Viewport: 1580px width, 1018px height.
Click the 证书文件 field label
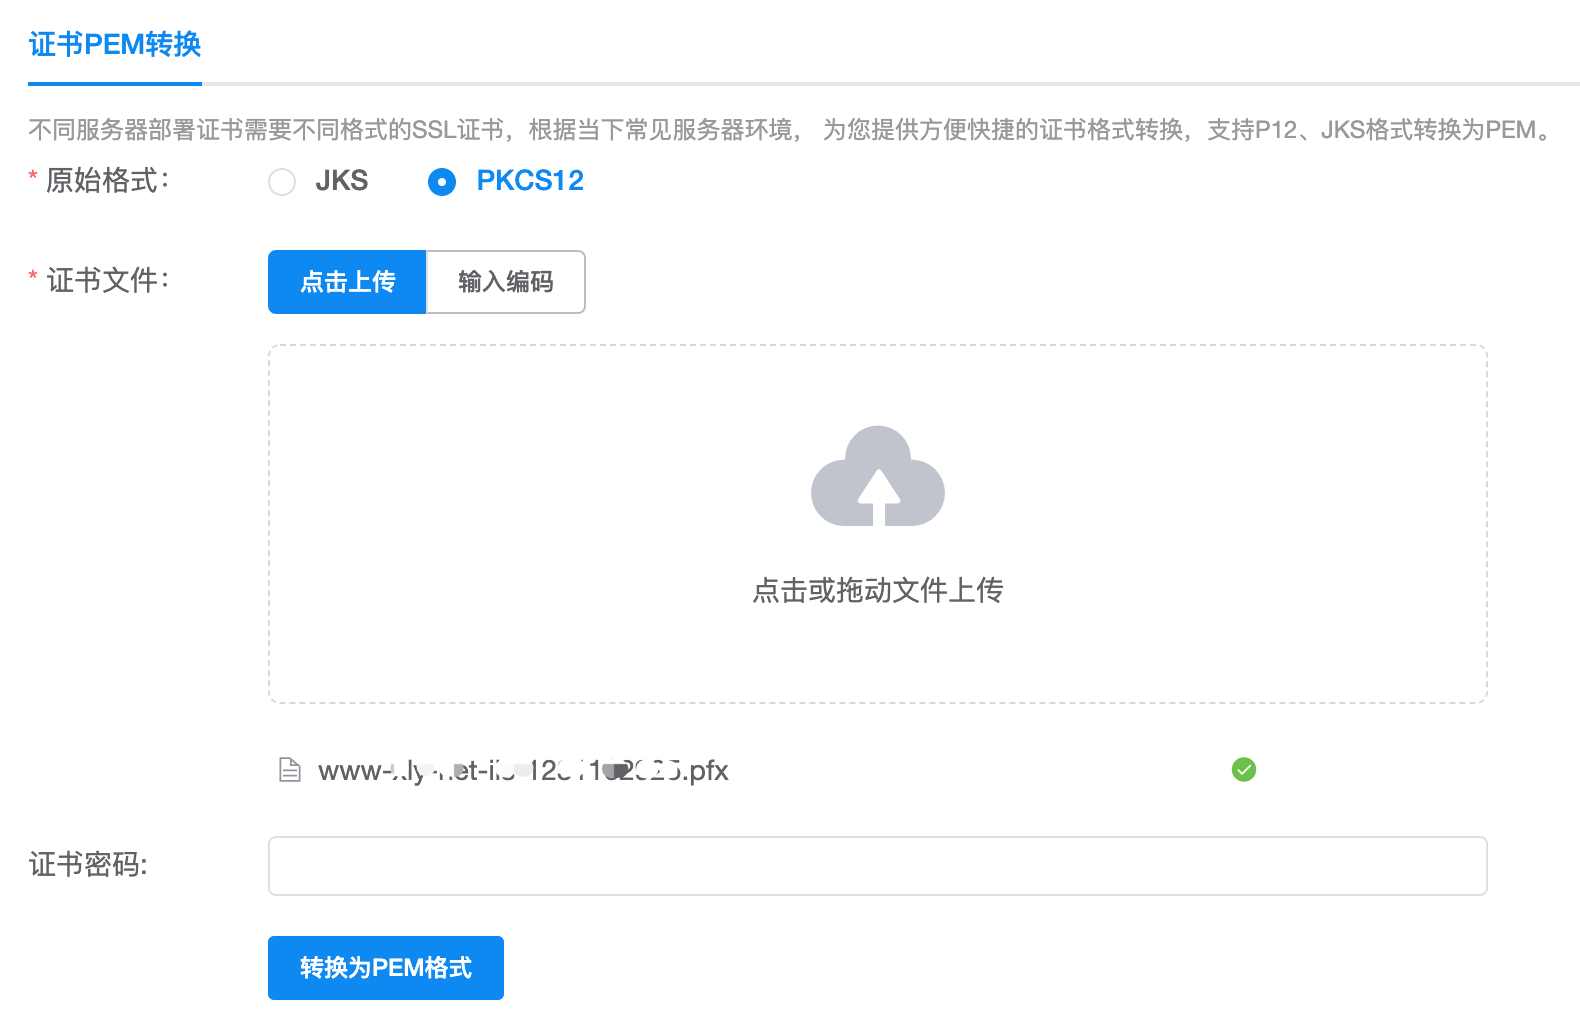[108, 281]
